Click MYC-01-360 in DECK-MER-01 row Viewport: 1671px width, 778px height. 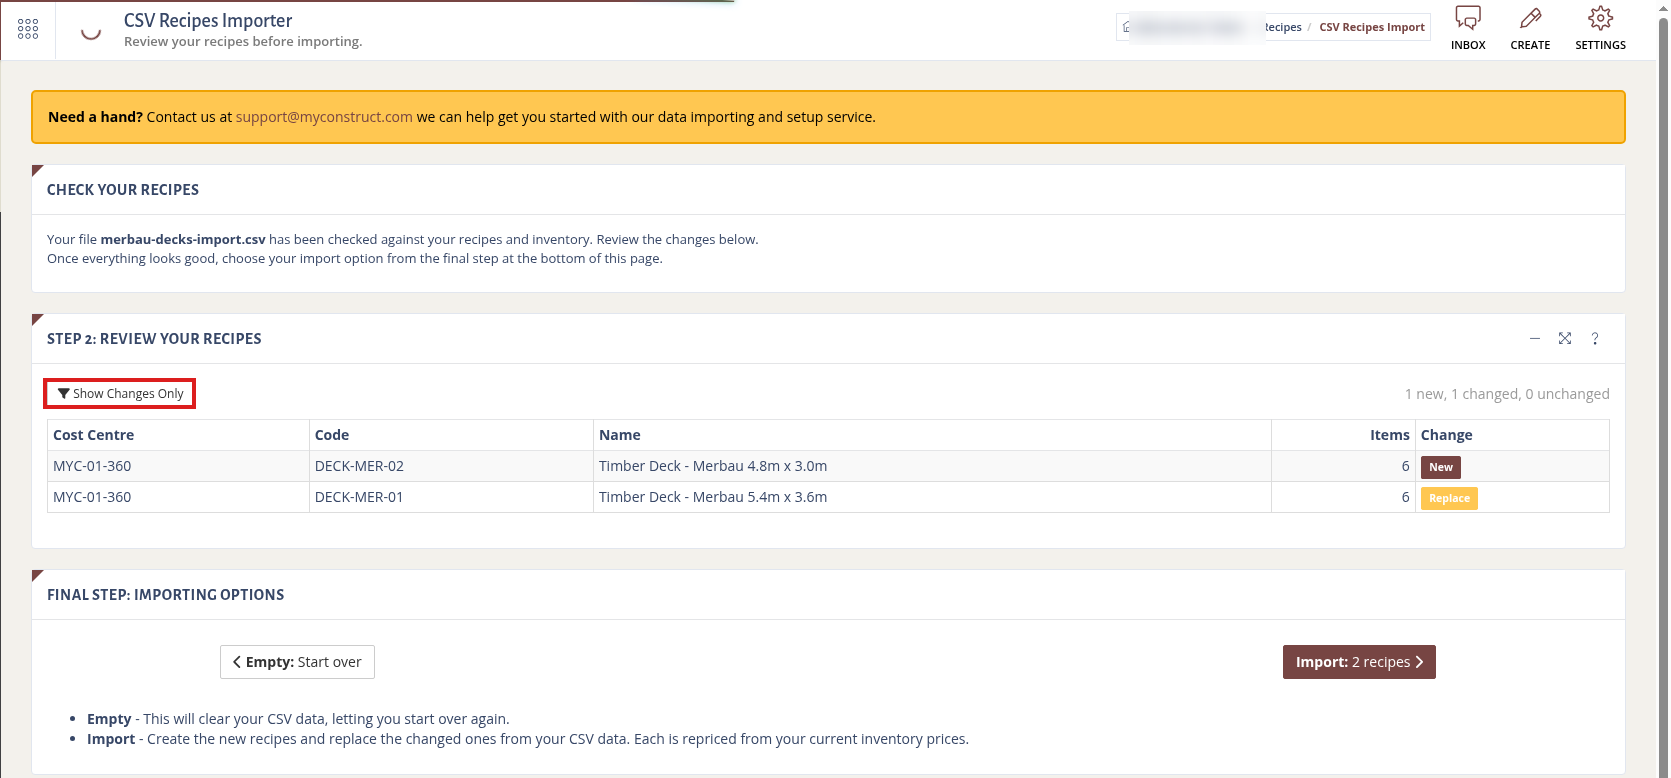[92, 497]
